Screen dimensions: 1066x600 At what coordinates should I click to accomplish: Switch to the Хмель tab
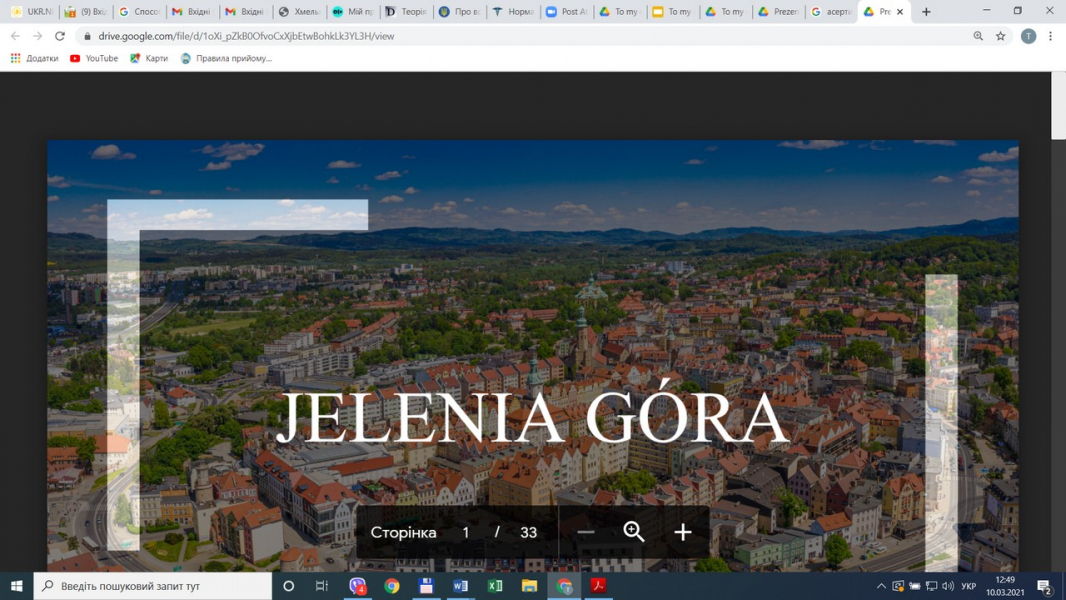coord(299,12)
